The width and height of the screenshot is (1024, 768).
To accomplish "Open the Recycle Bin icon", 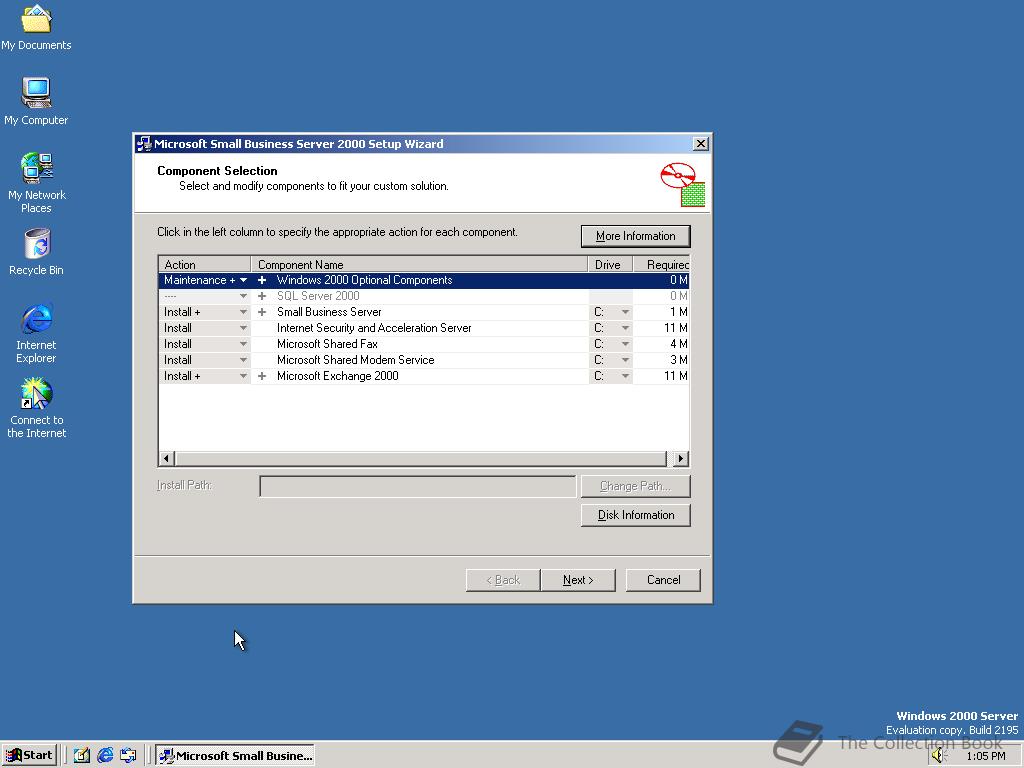I will pos(36,252).
